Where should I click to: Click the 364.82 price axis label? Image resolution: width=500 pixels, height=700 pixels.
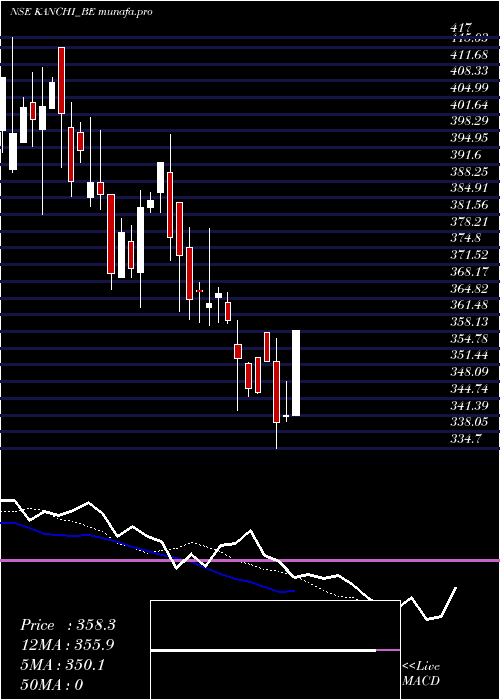click(469, 288)
